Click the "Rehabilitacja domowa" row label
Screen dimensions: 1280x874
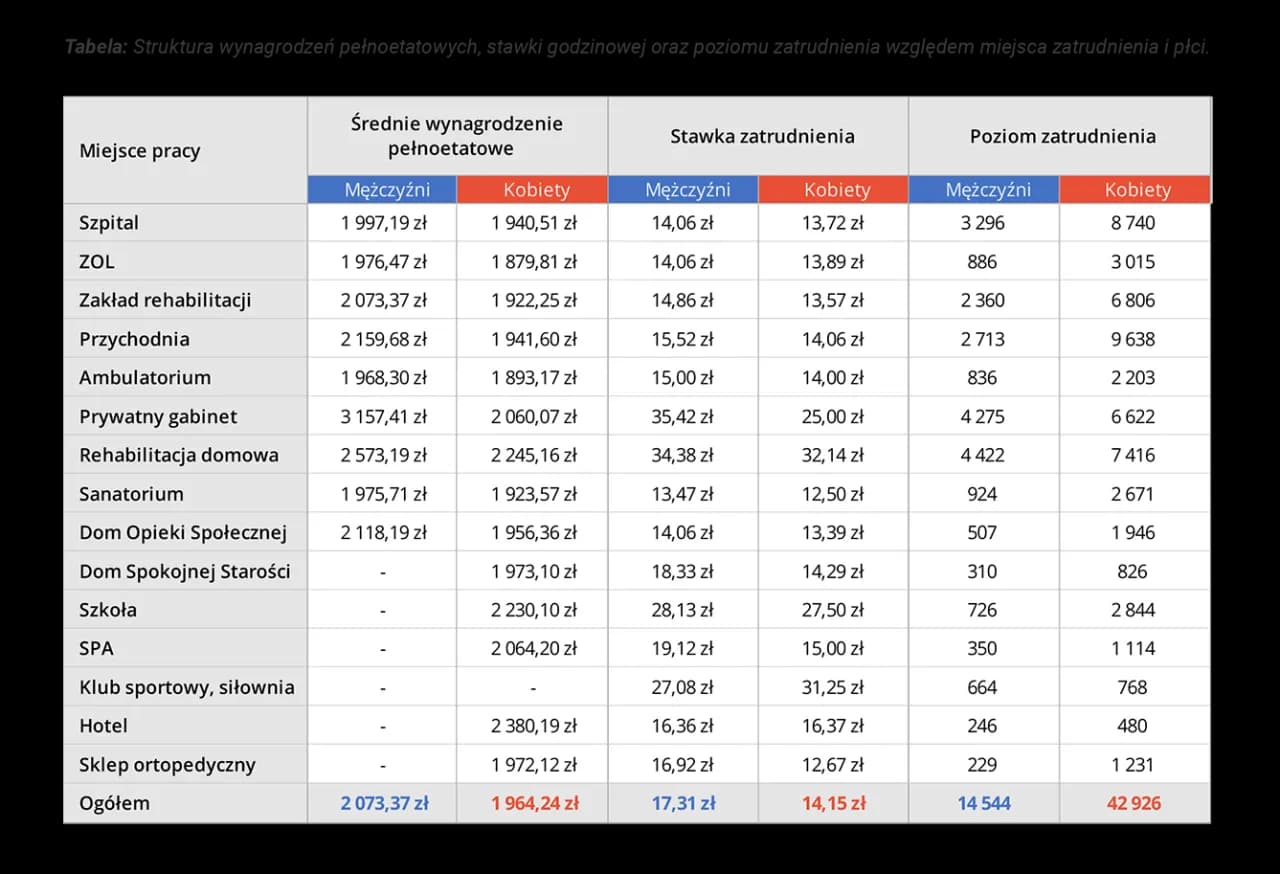(179, 455)
